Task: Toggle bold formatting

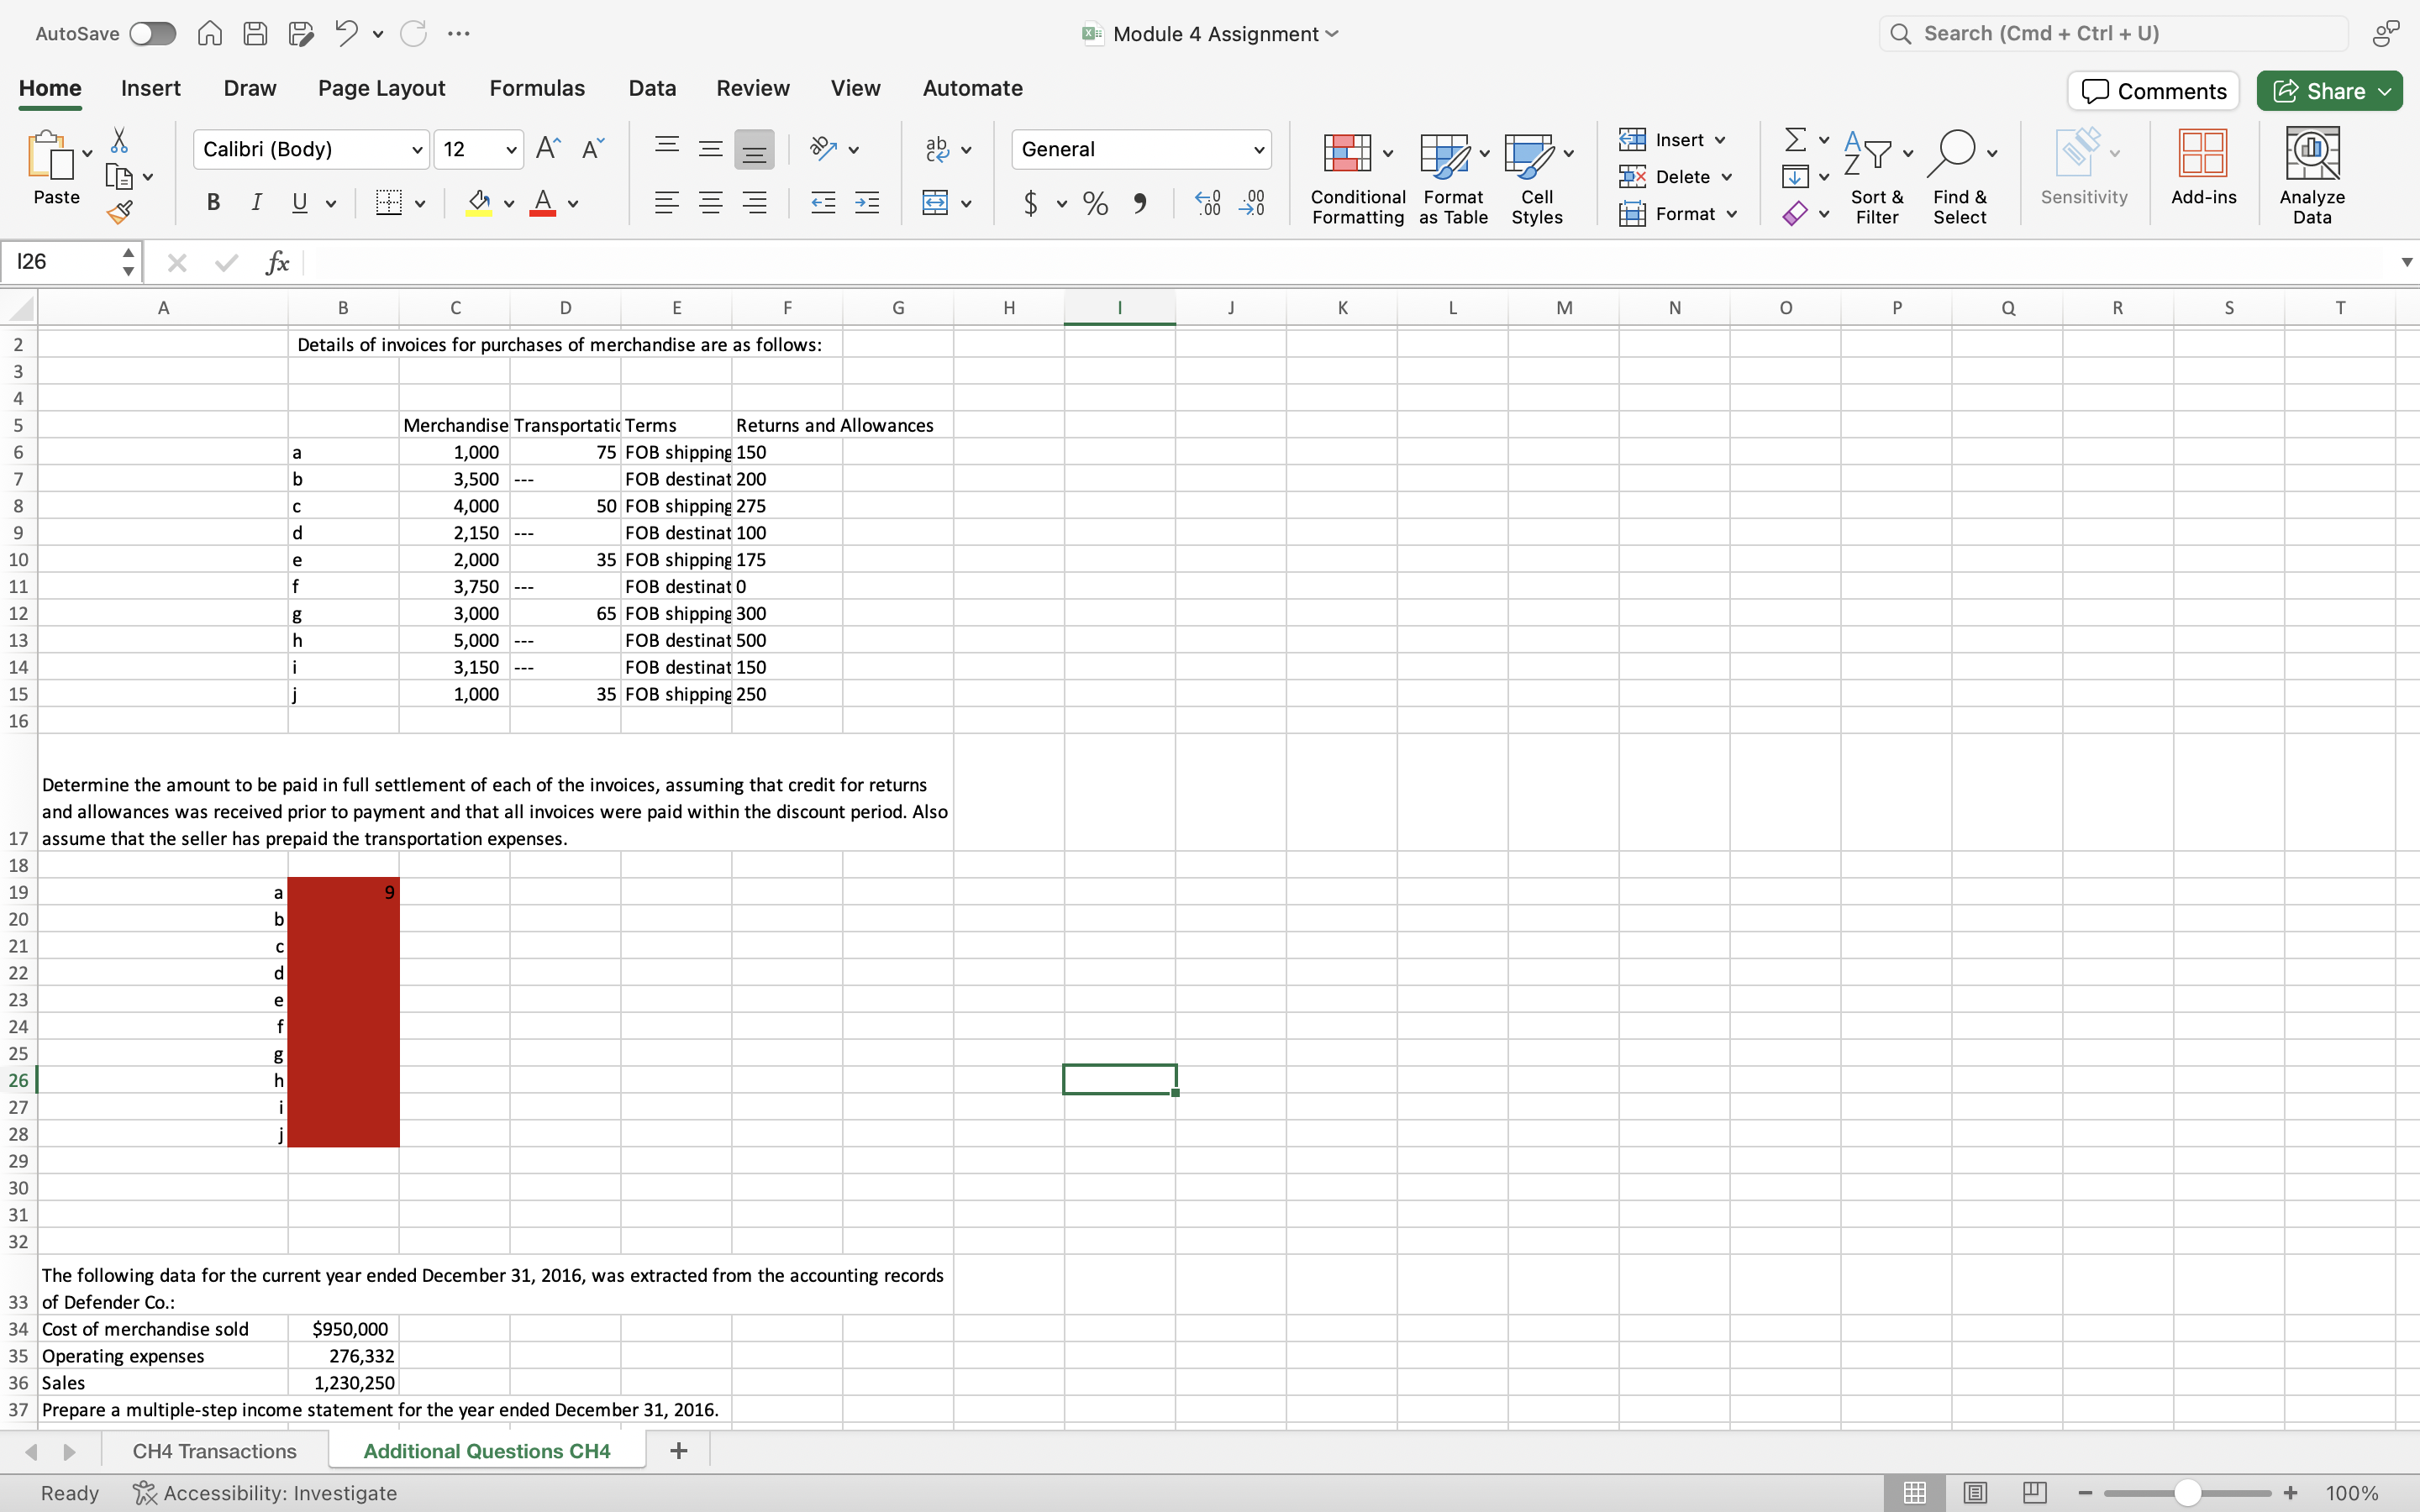Action: 213,203
